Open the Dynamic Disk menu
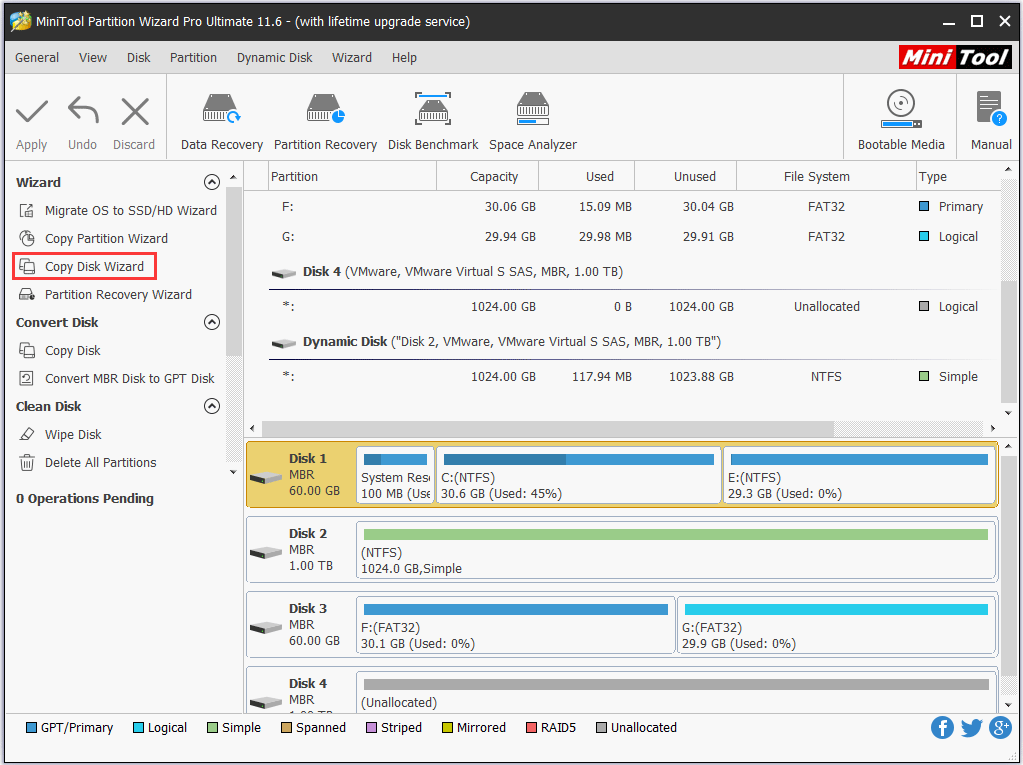This screenshot has width=1023, height=765. click(274, 57)
